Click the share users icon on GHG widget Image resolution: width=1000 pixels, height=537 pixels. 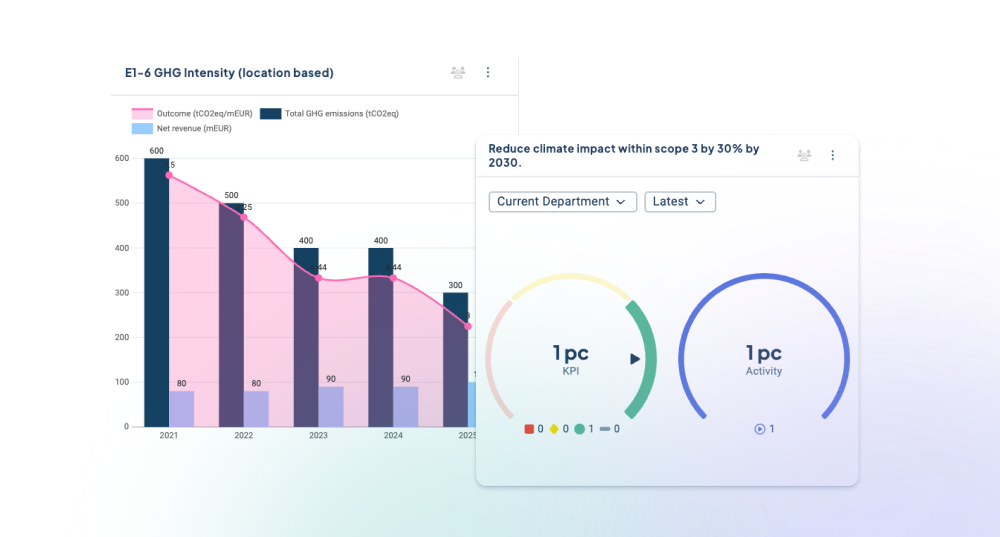[458, 72]
